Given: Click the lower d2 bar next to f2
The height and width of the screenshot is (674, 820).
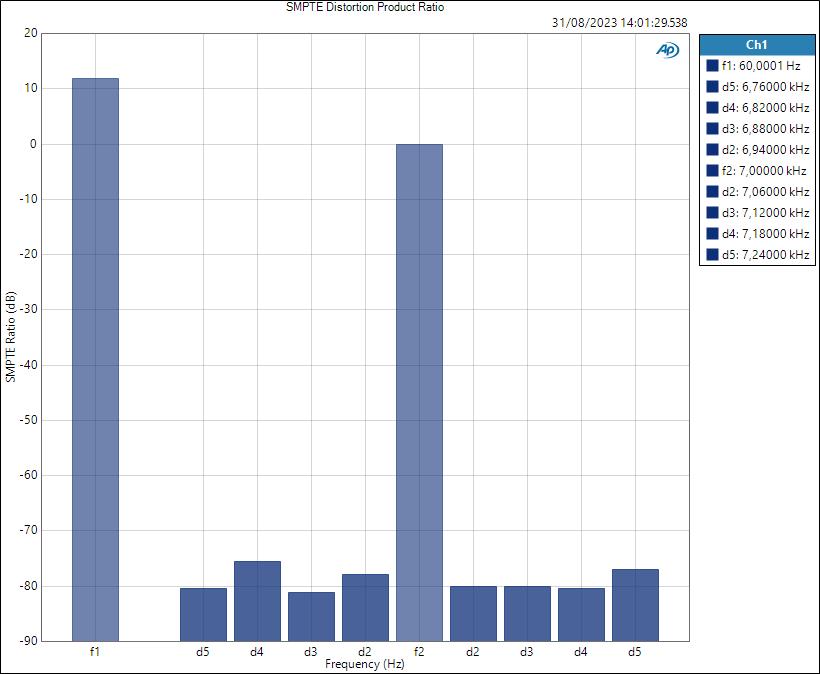Looking at the screenshot, I should coord(366,608).
